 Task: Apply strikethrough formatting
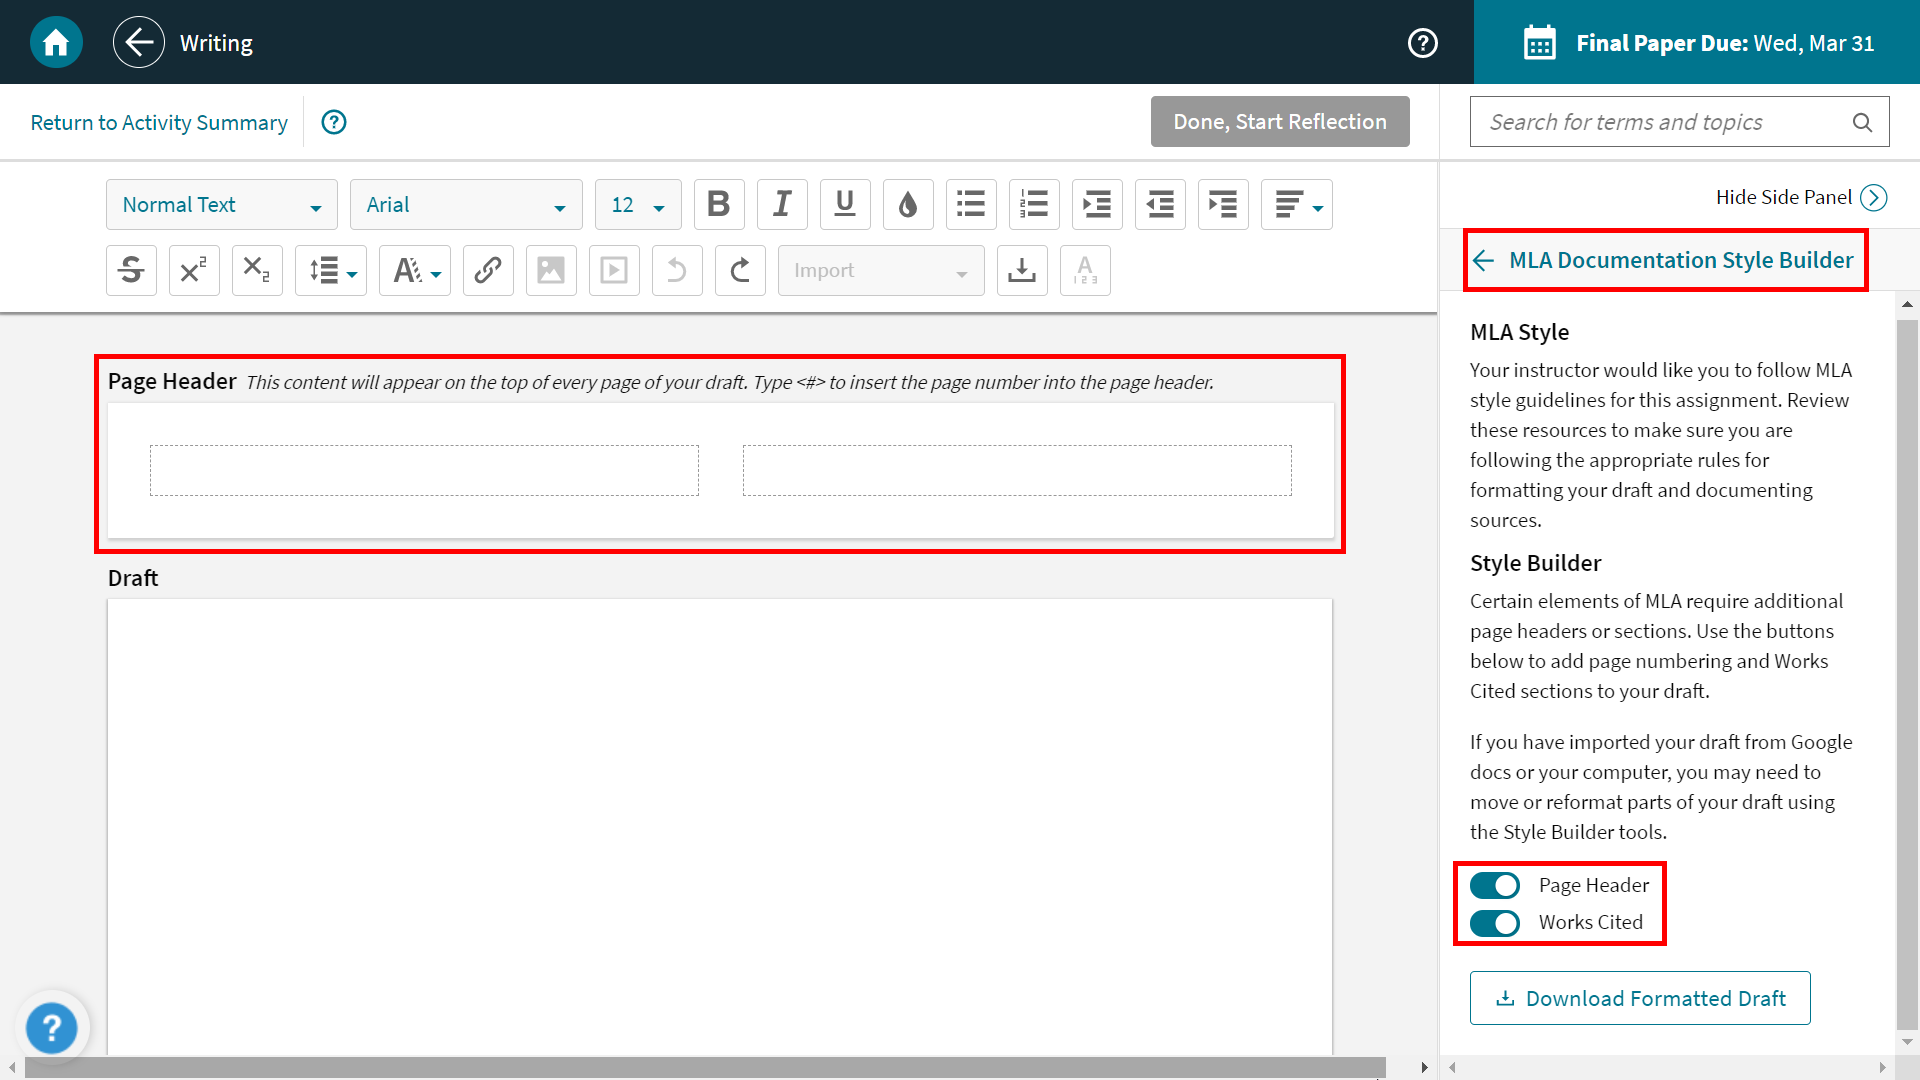click(x=131, y=270)
